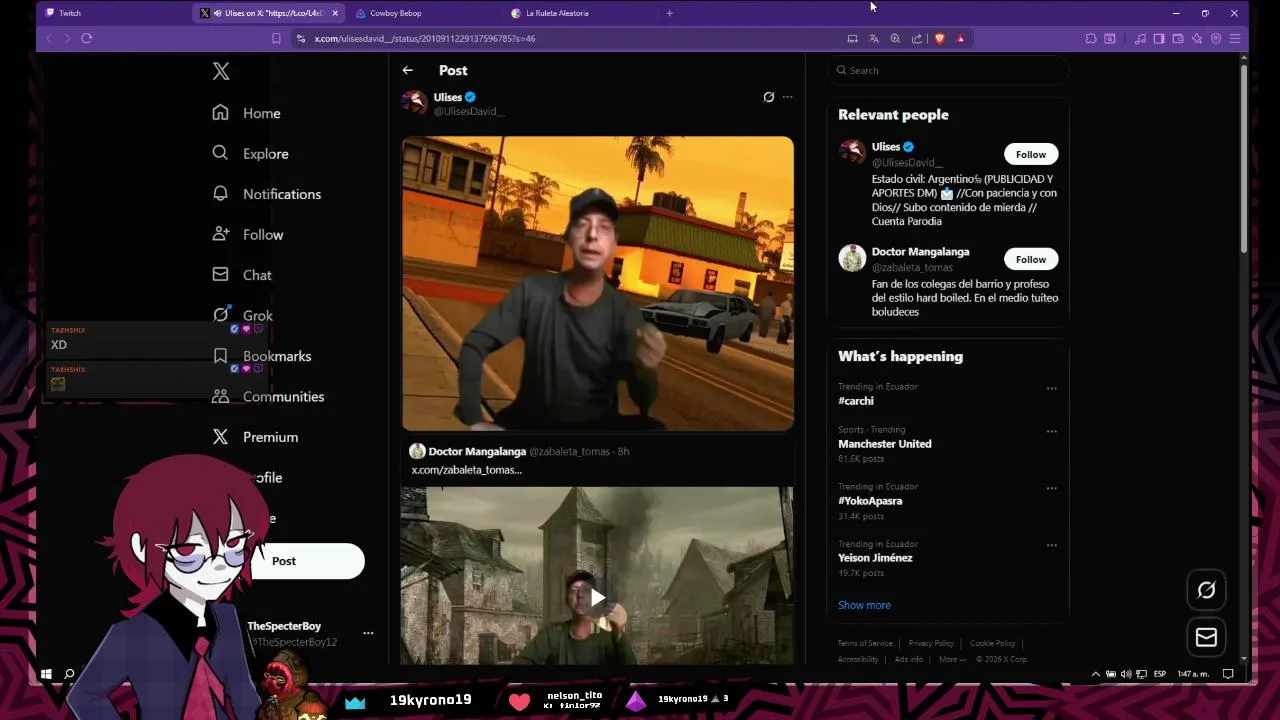This screenshot has width=1280, height=720.
Task: Open options dots for #carchi trend
Action: [1051, 388]
